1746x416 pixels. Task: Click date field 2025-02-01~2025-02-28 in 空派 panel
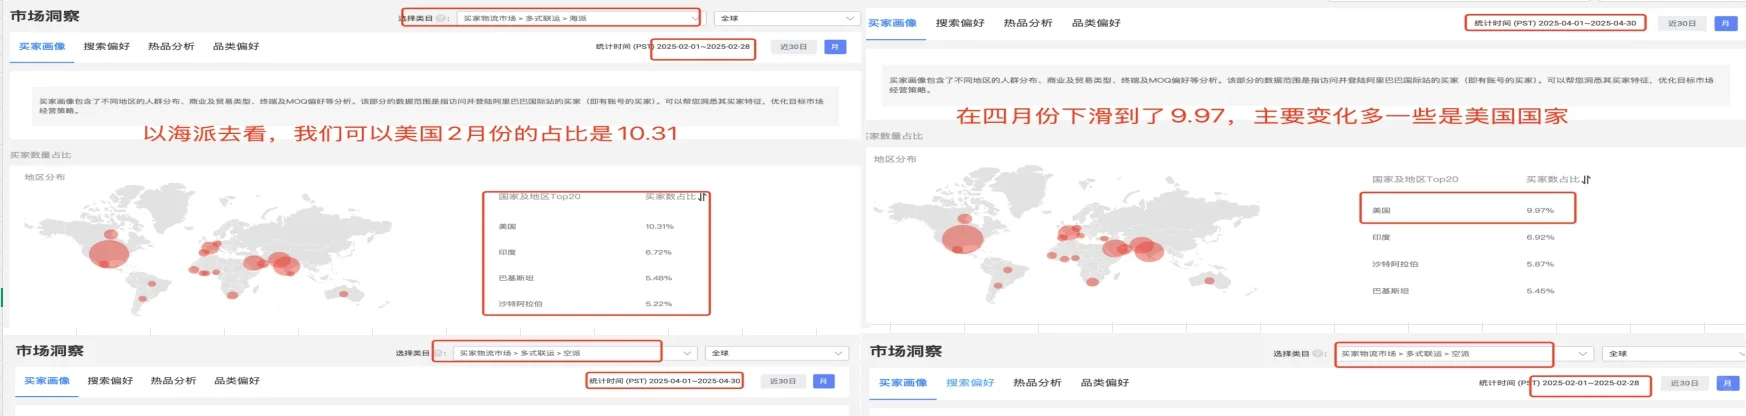coord(1590,383)
